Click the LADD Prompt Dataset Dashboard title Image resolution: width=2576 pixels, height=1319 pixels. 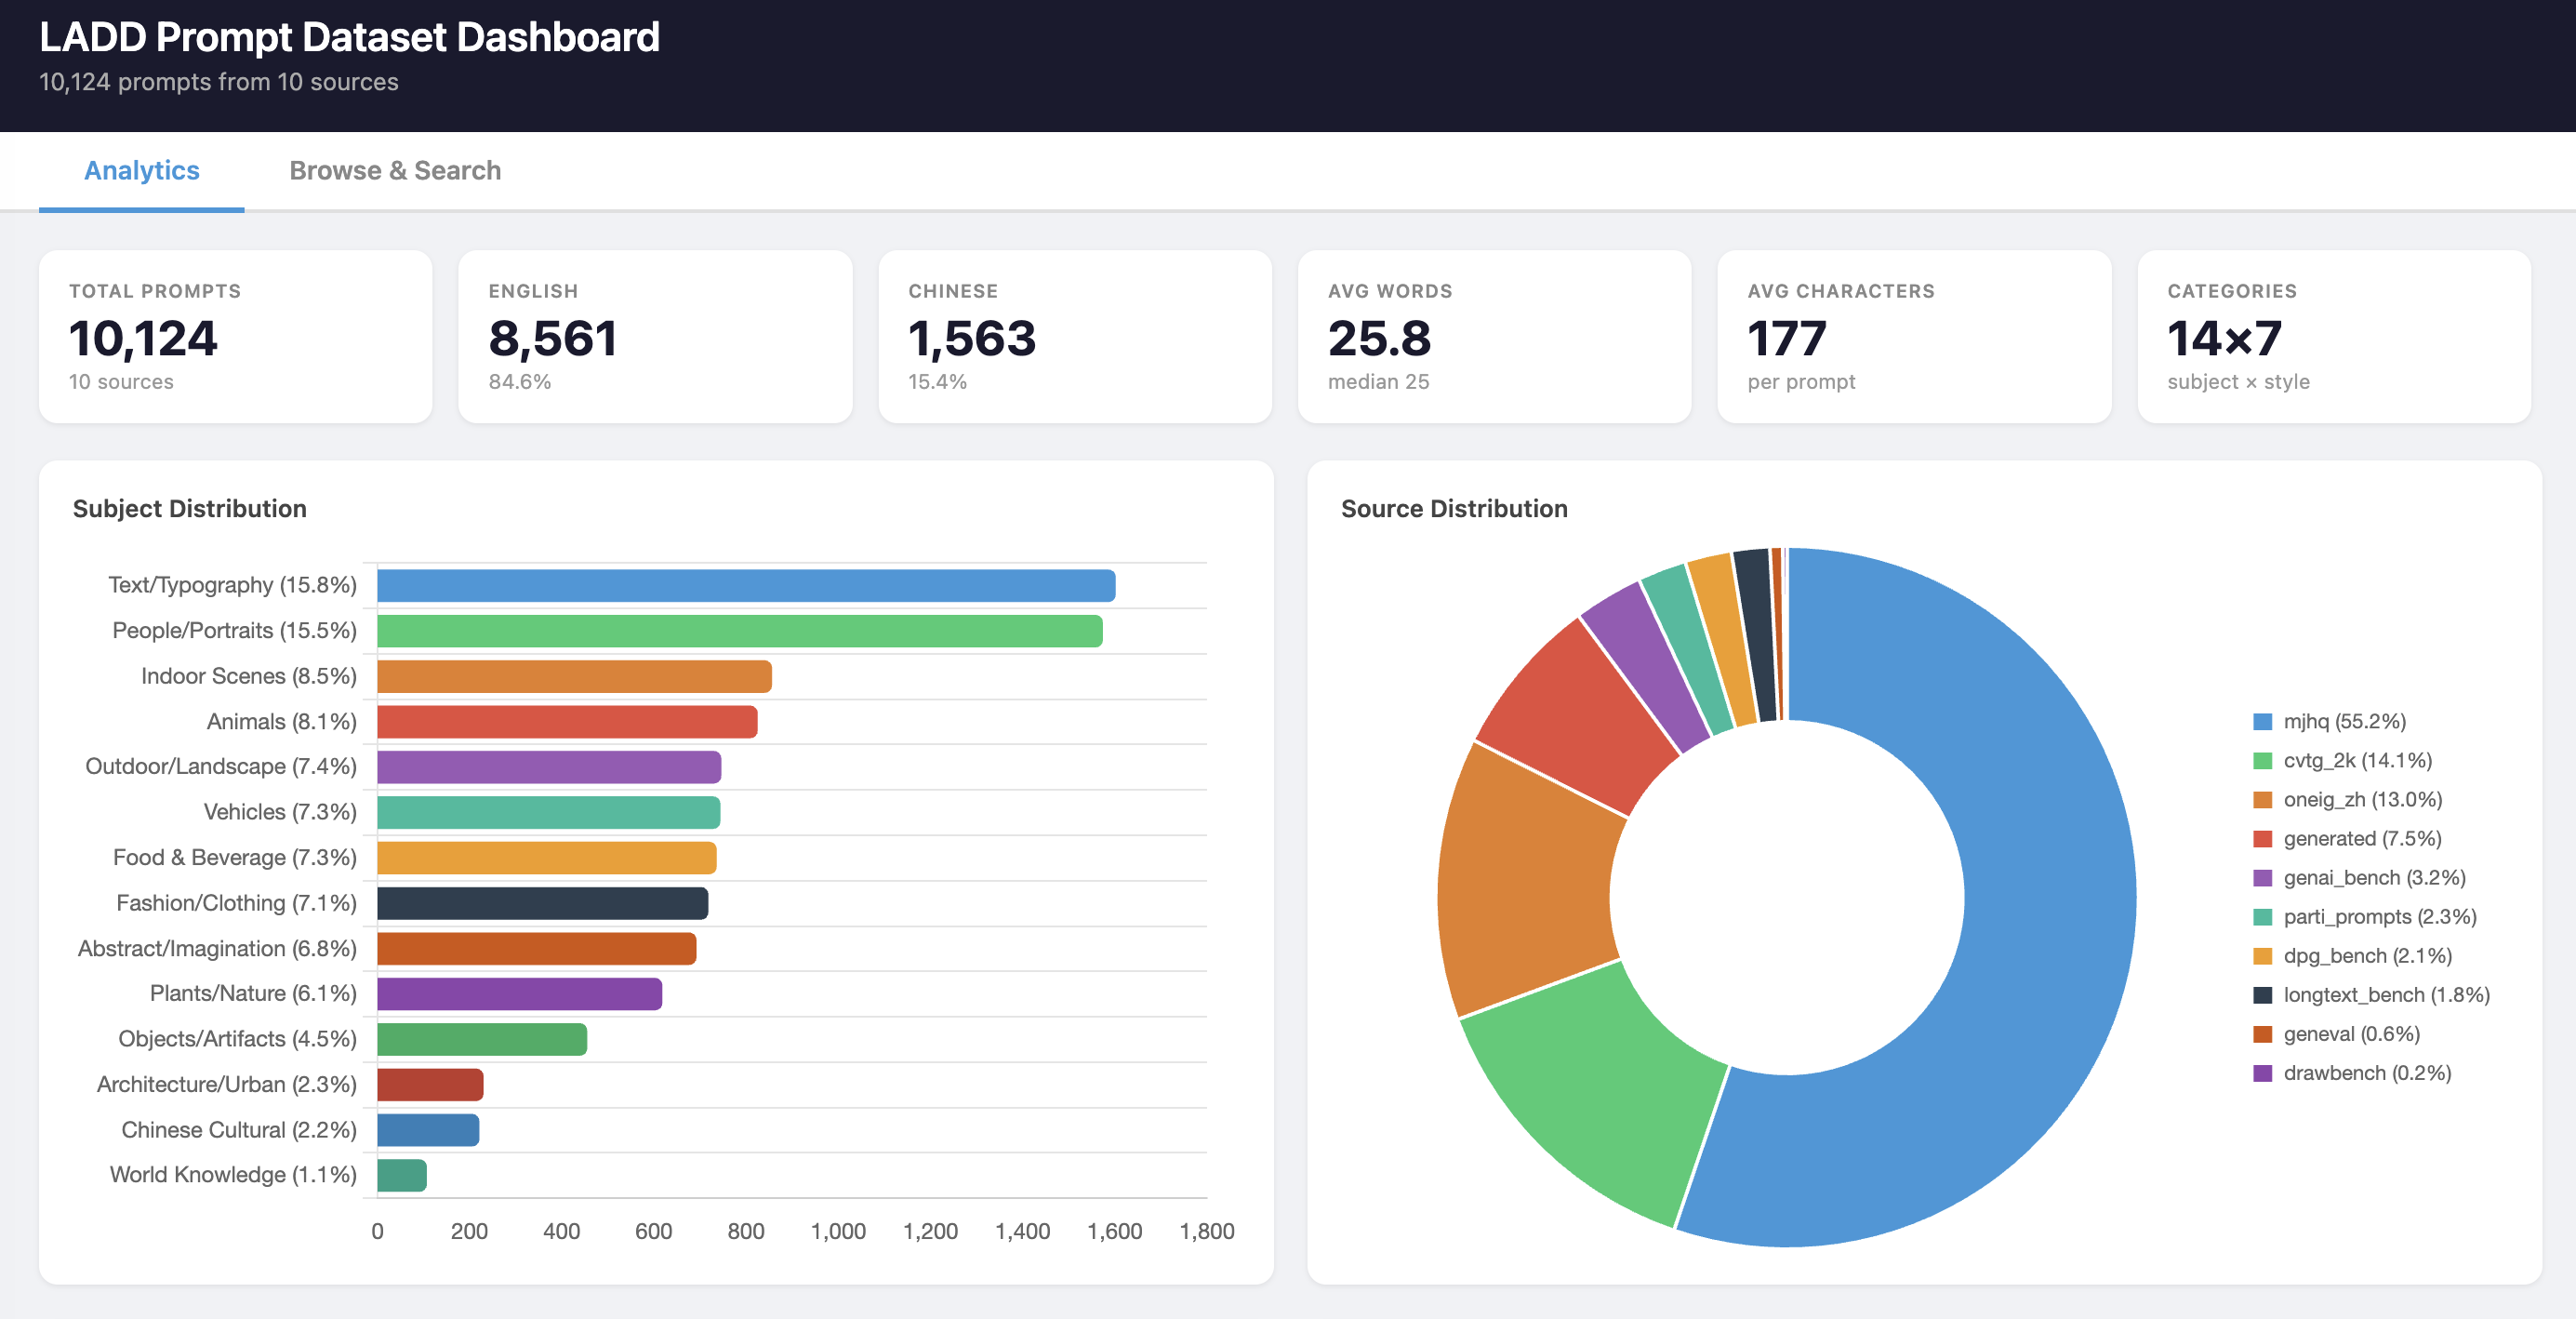coord(349,37)
